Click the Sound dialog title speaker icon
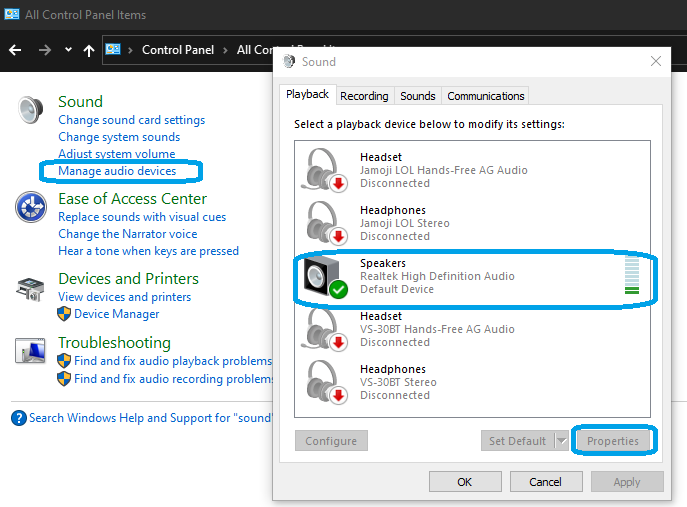 (289, 61)
